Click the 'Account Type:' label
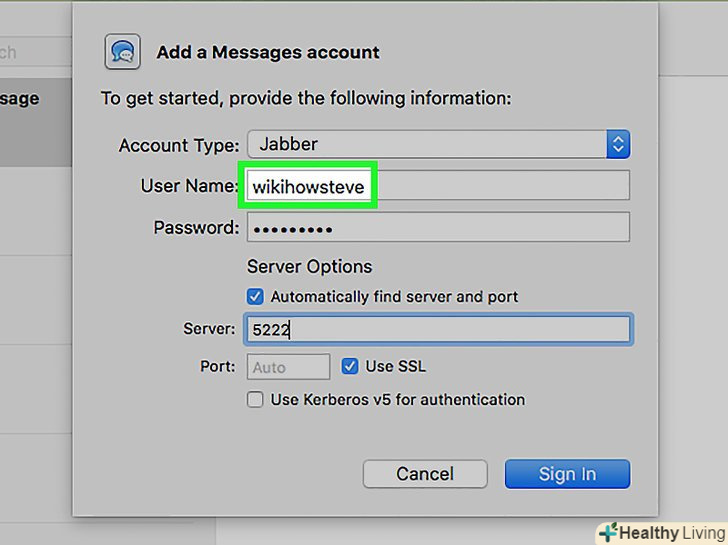The image size is (728, 545). tap(179, 145)
